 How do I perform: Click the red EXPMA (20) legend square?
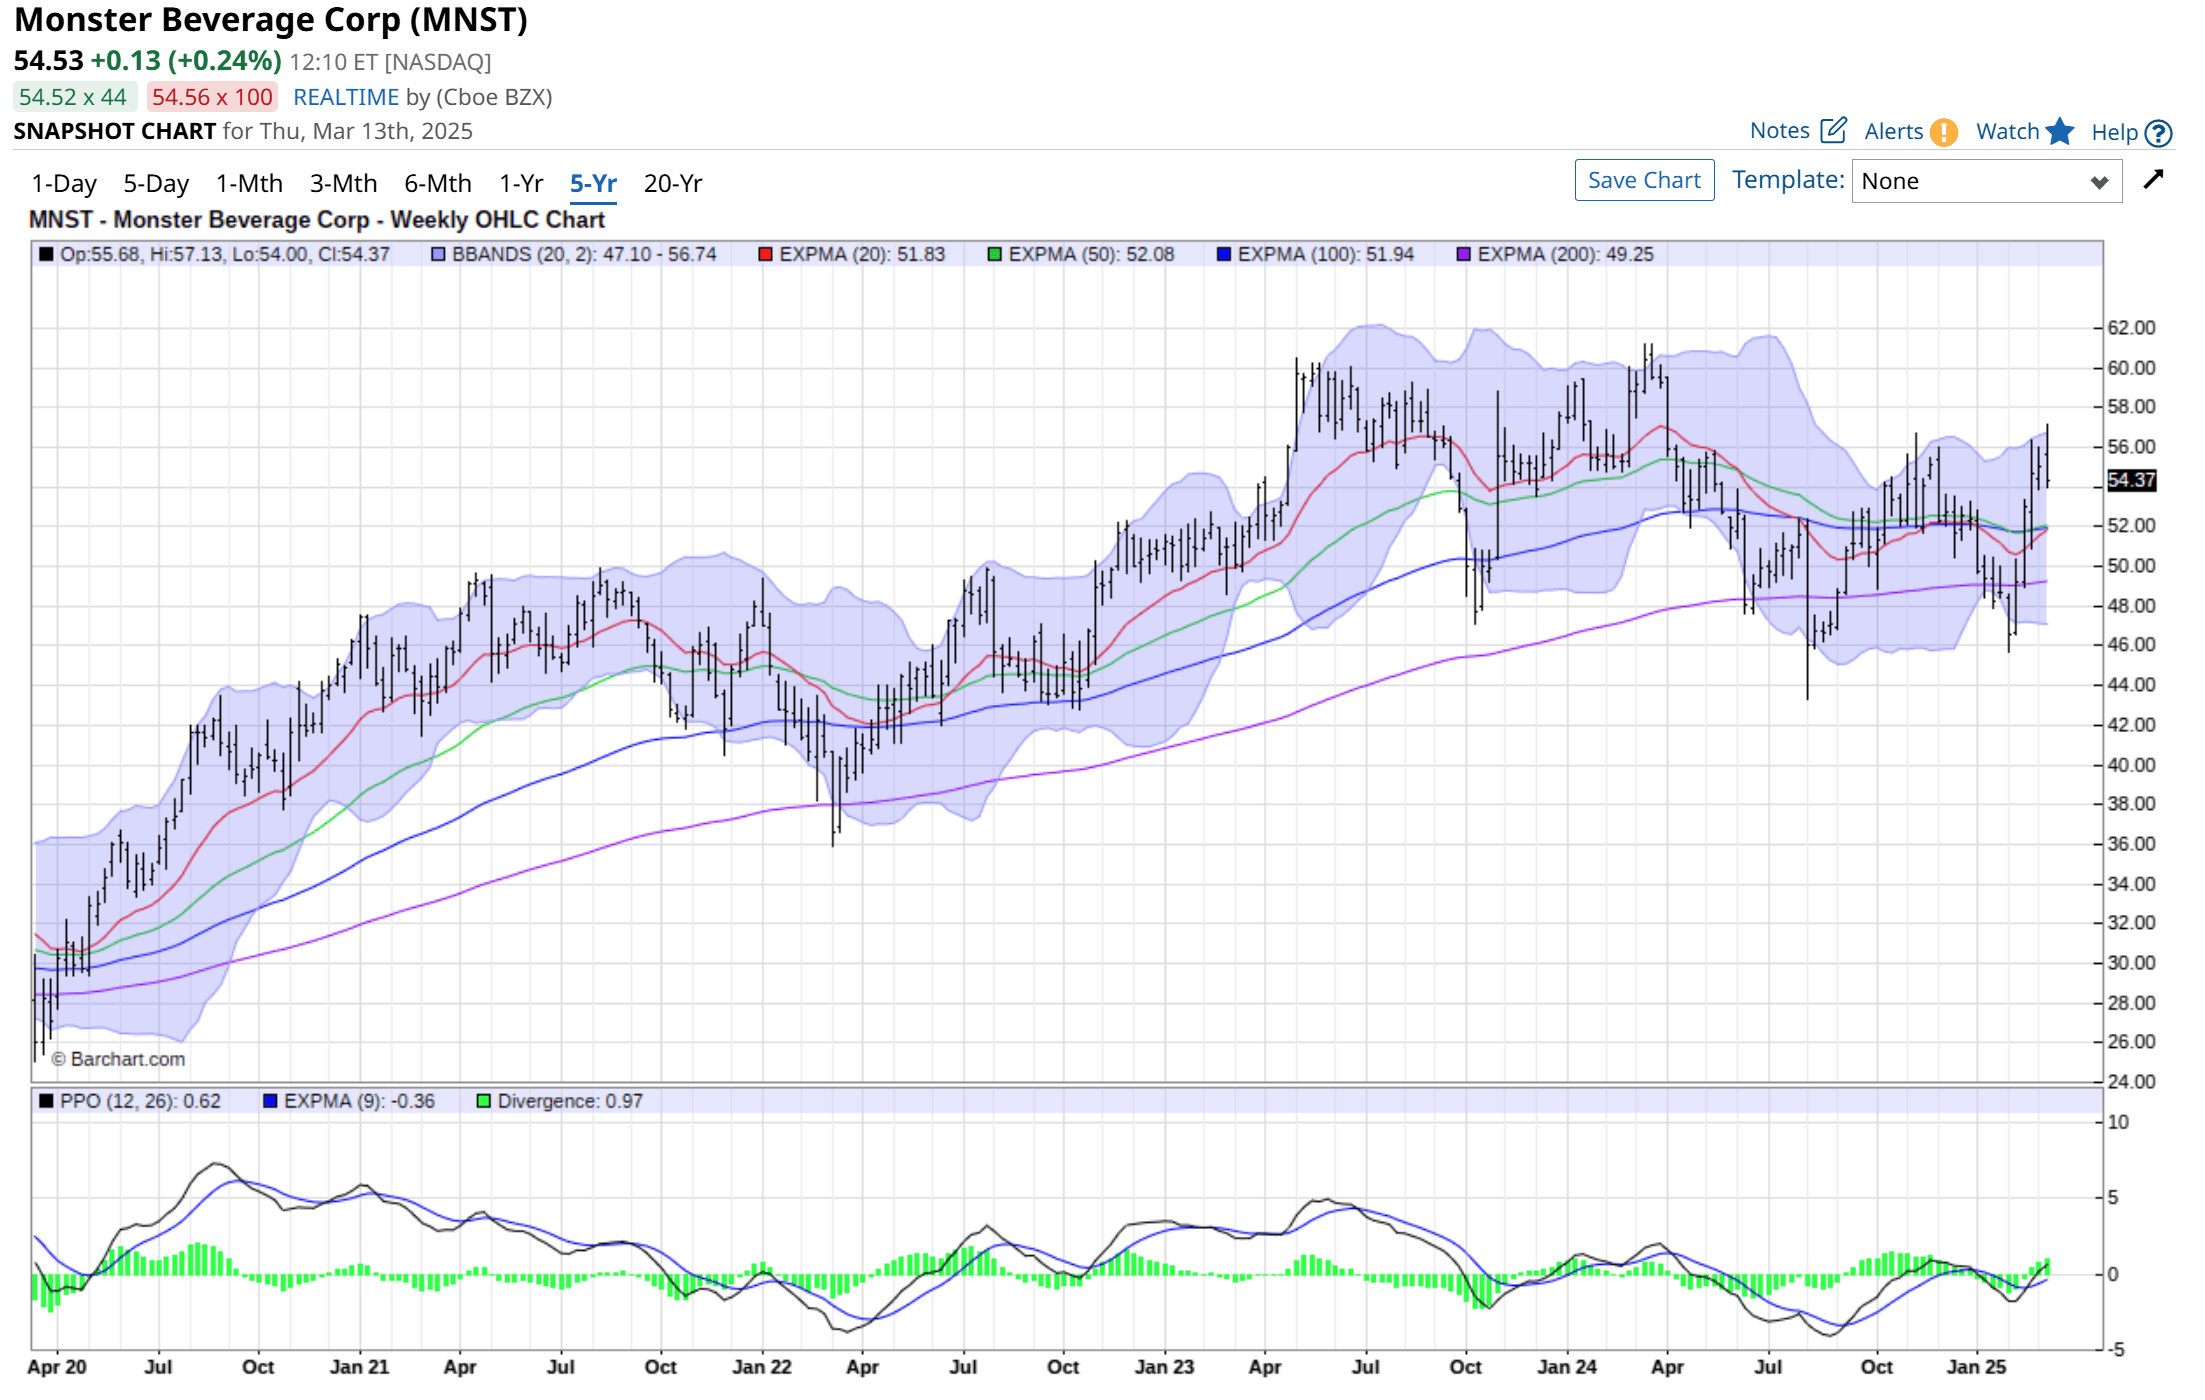[764, 254]
